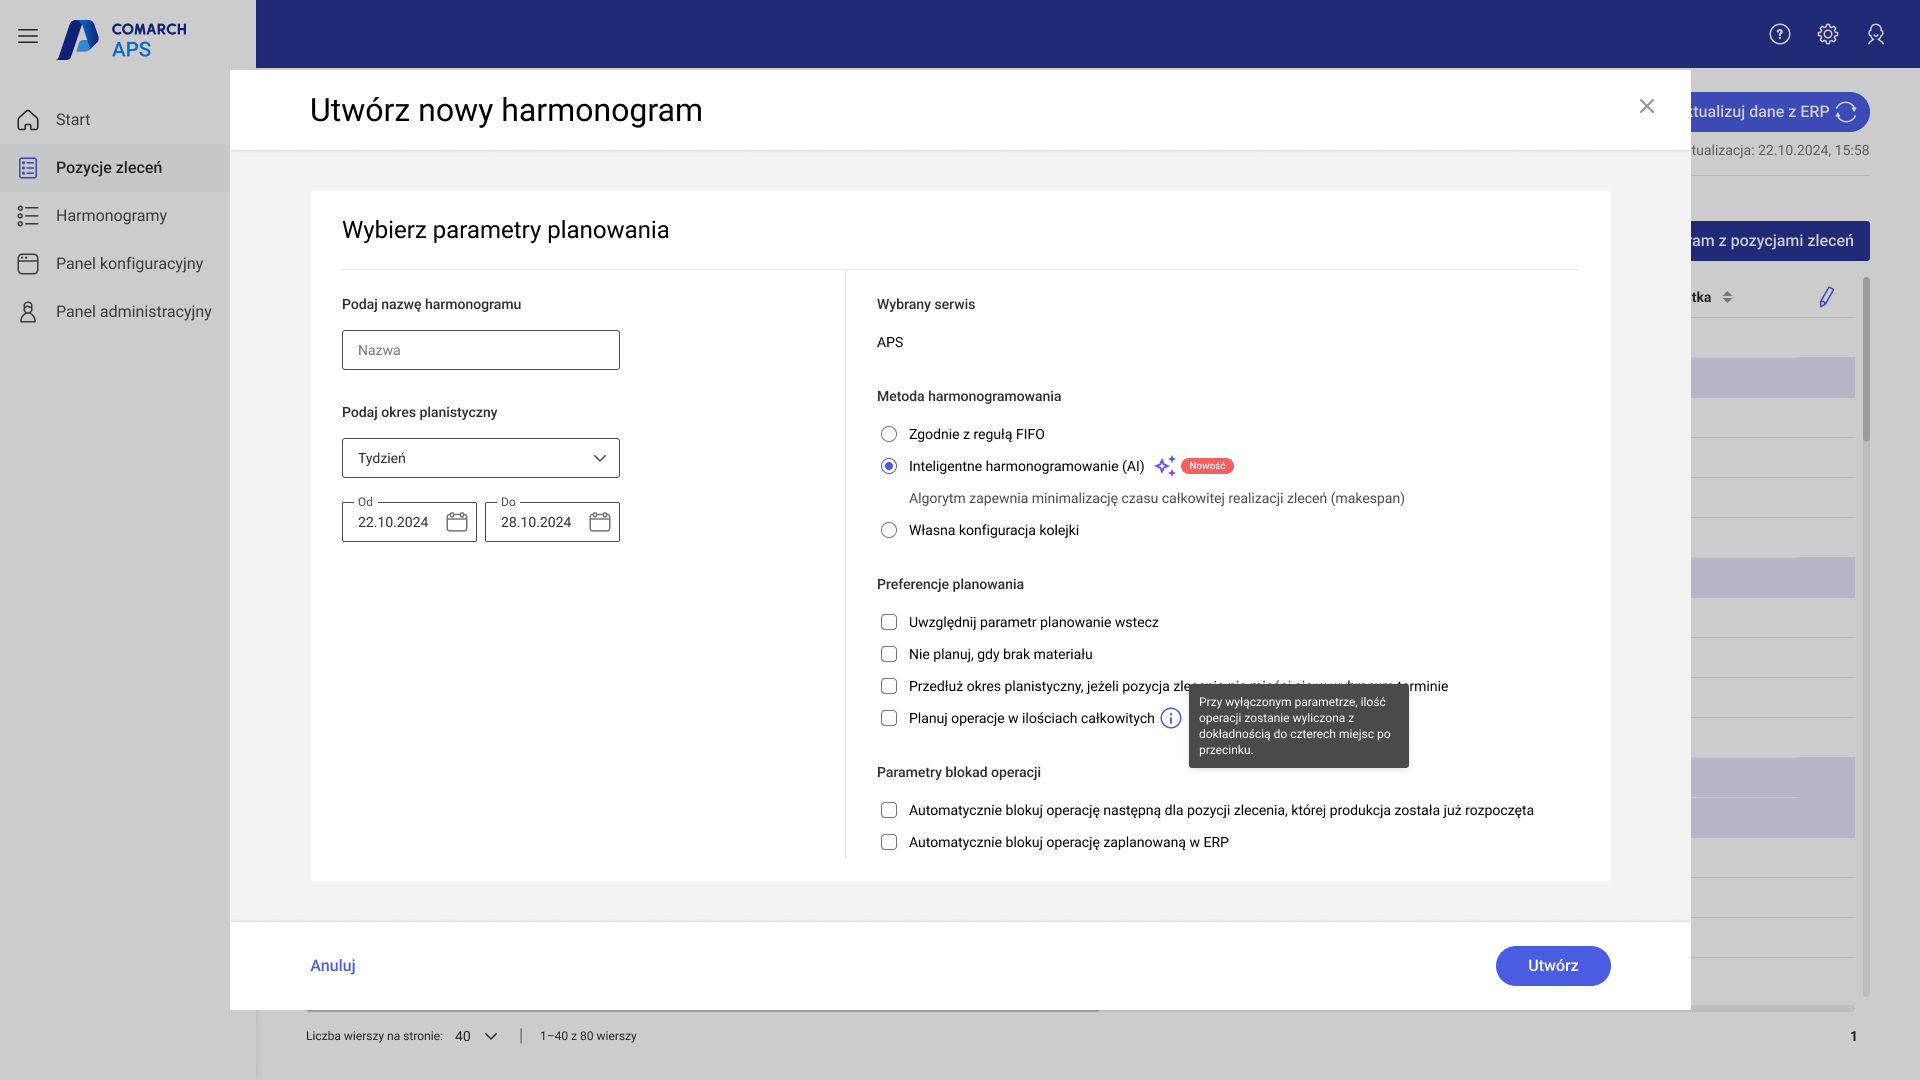Select Własna konfiguracja kolejki radio

[x=889, y=530]
